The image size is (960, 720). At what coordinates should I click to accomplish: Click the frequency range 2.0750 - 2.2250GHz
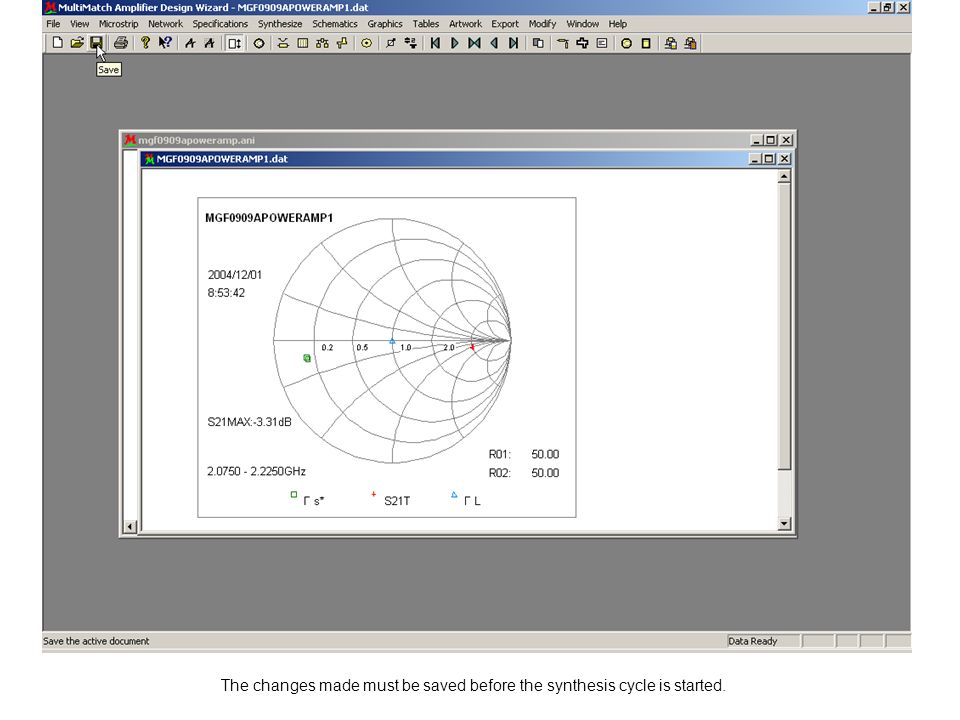[x=256, y=471]
